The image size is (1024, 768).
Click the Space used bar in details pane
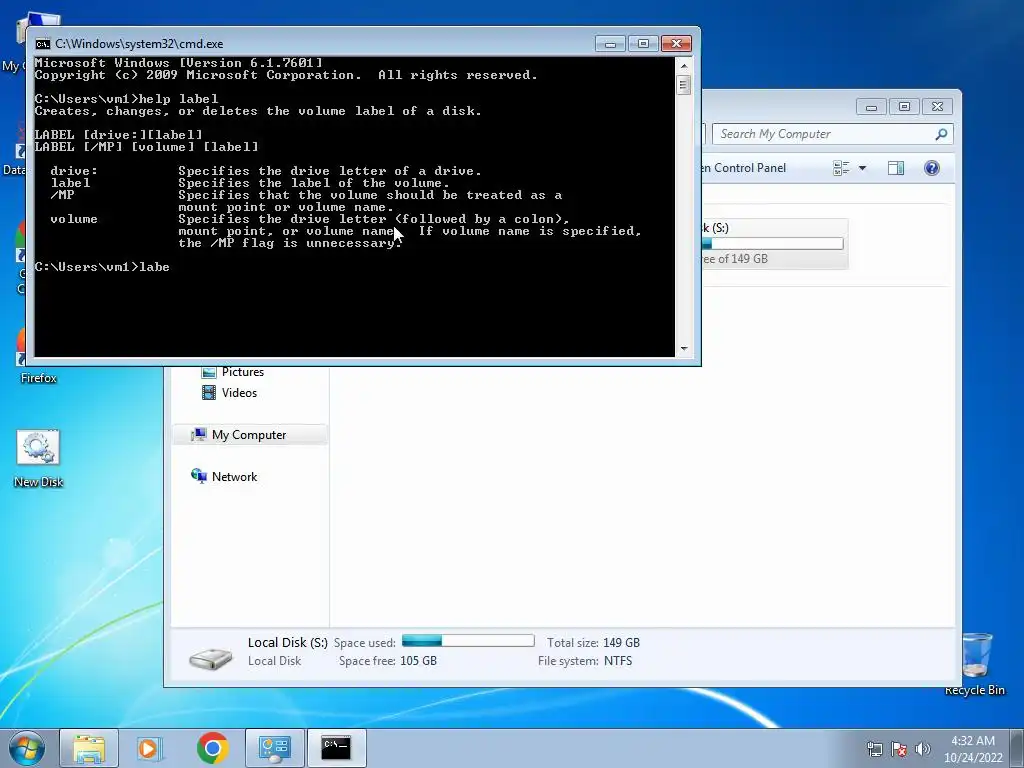pos(468,641)
